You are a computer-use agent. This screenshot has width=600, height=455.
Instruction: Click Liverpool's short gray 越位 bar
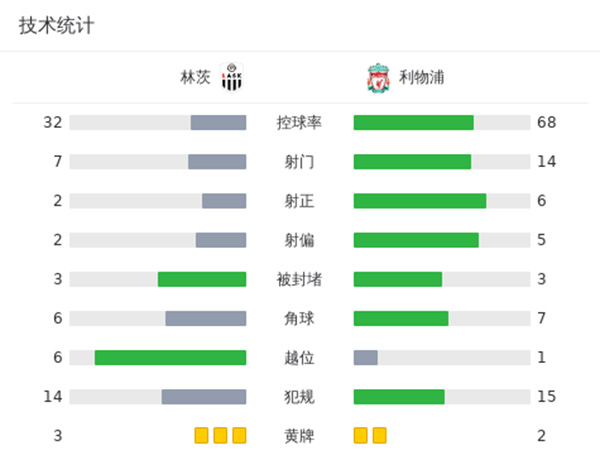366,357
